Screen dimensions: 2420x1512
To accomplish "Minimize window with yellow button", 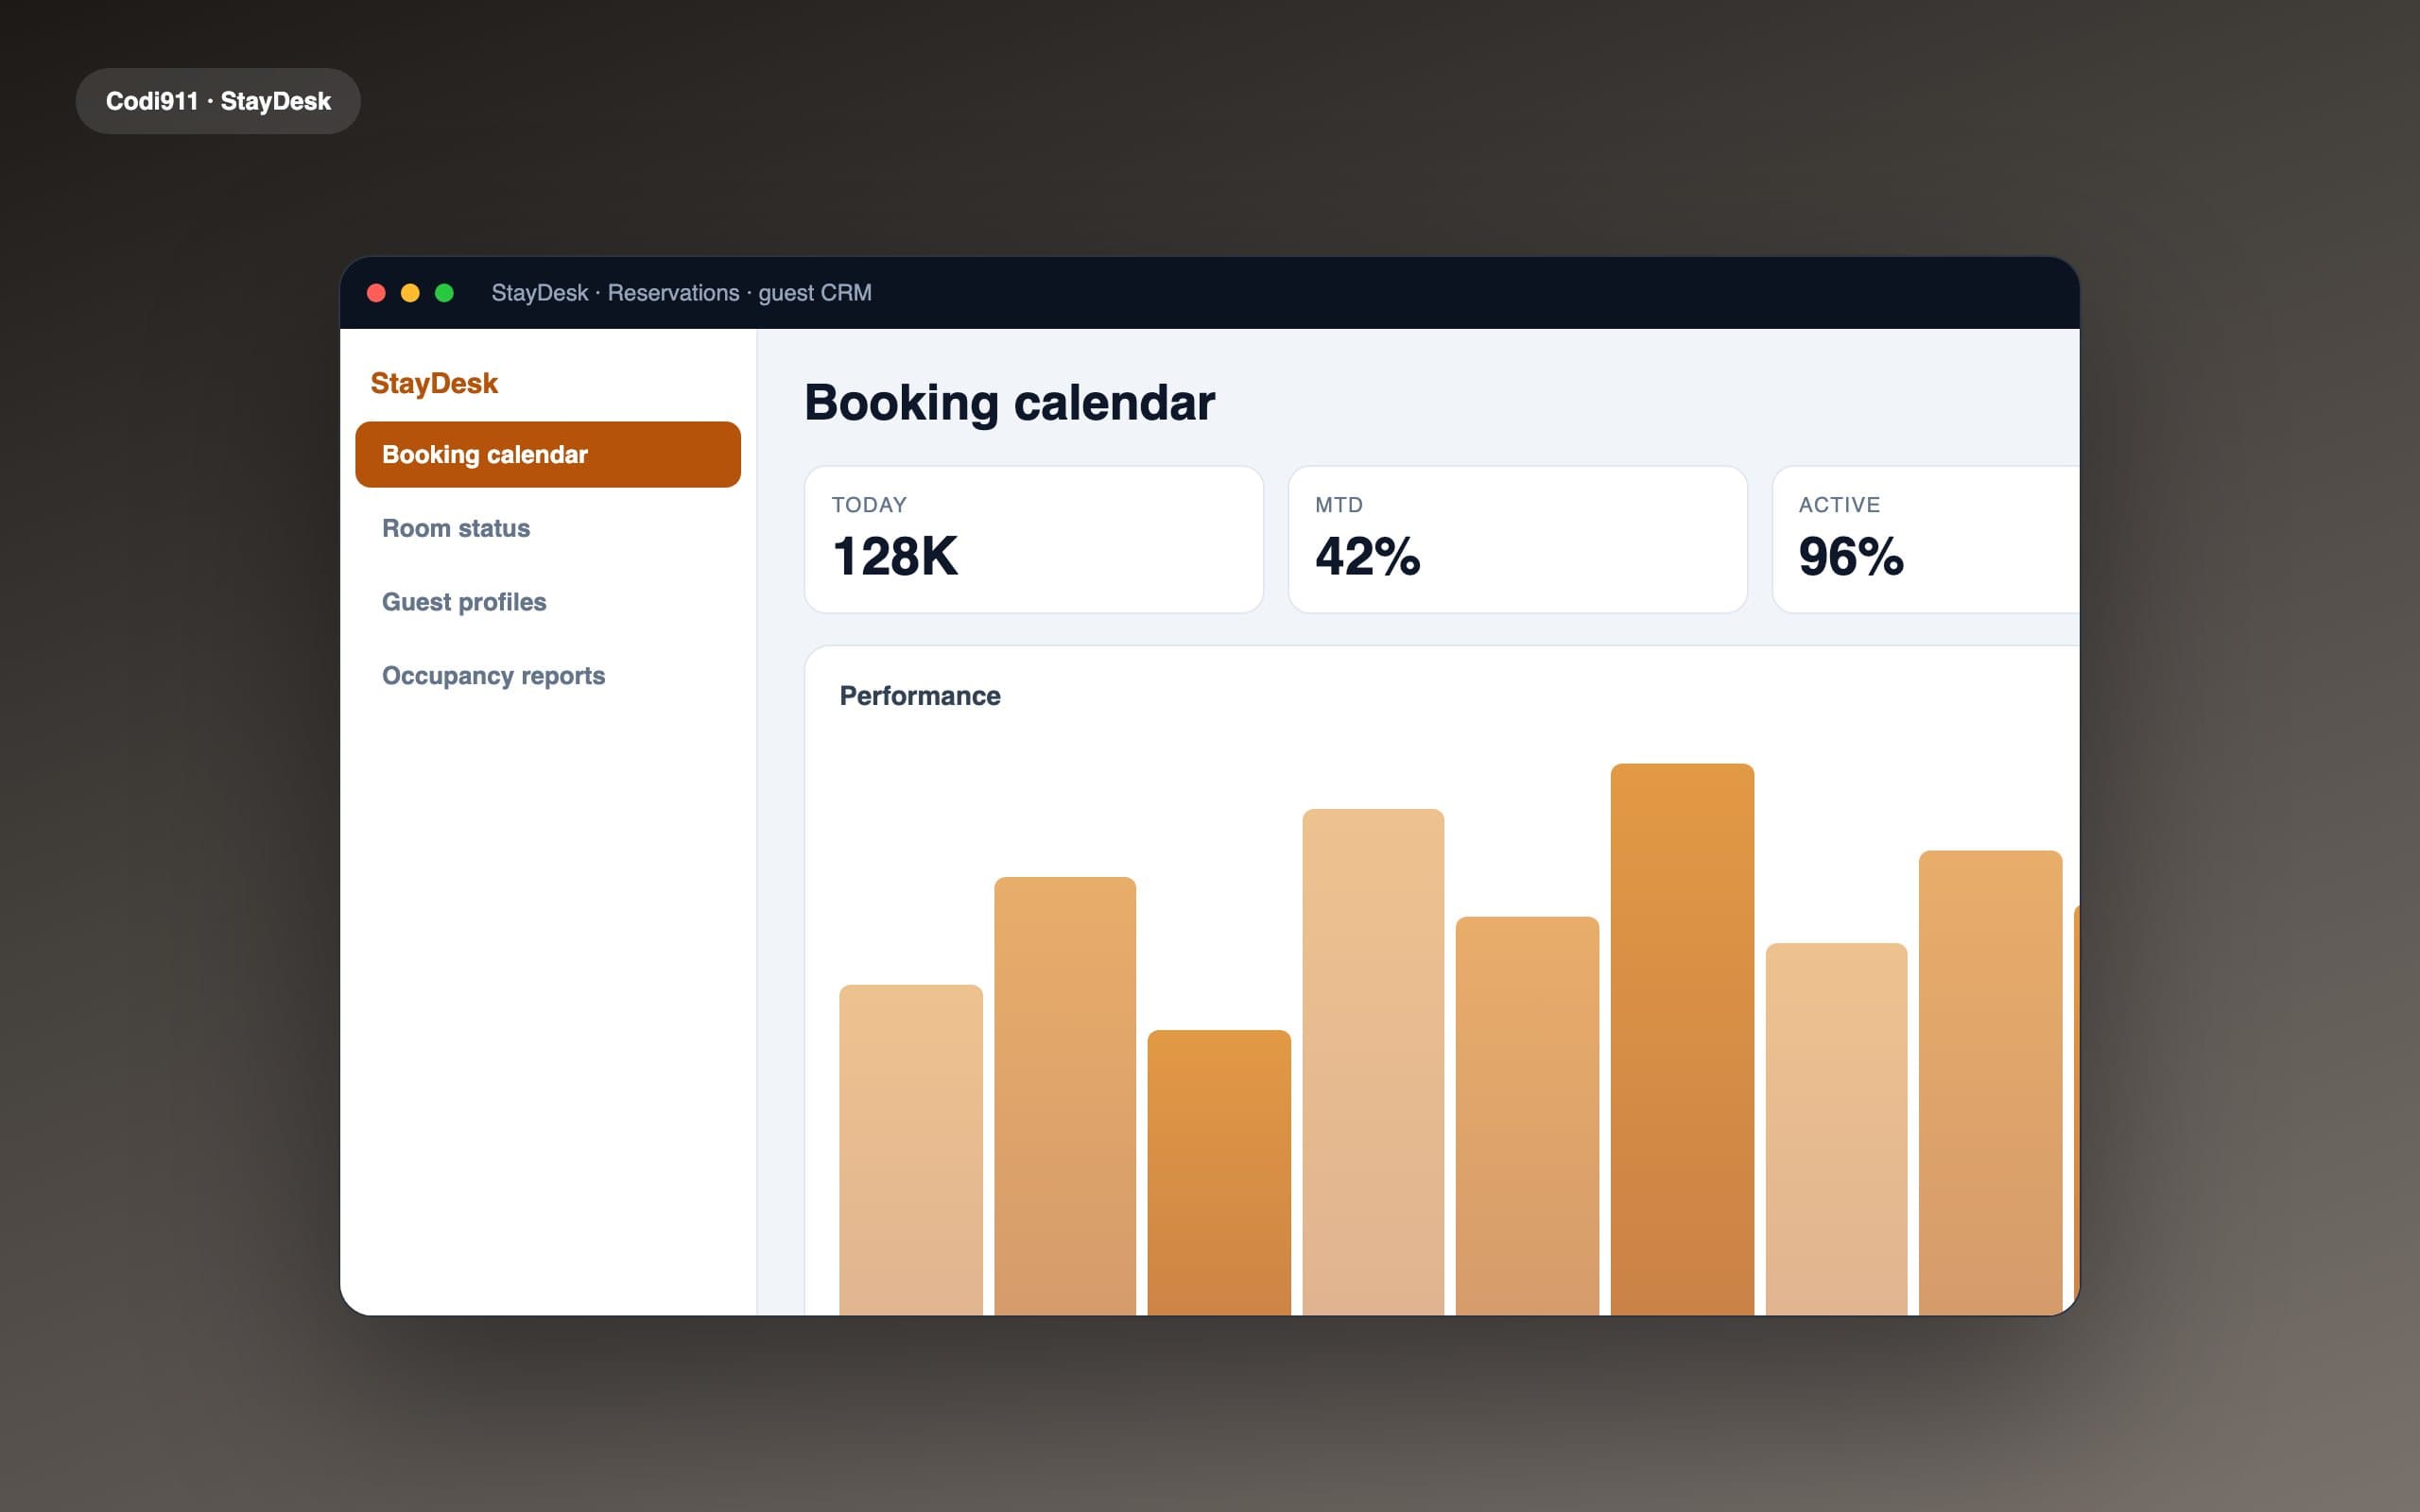I will pos(410,293).
